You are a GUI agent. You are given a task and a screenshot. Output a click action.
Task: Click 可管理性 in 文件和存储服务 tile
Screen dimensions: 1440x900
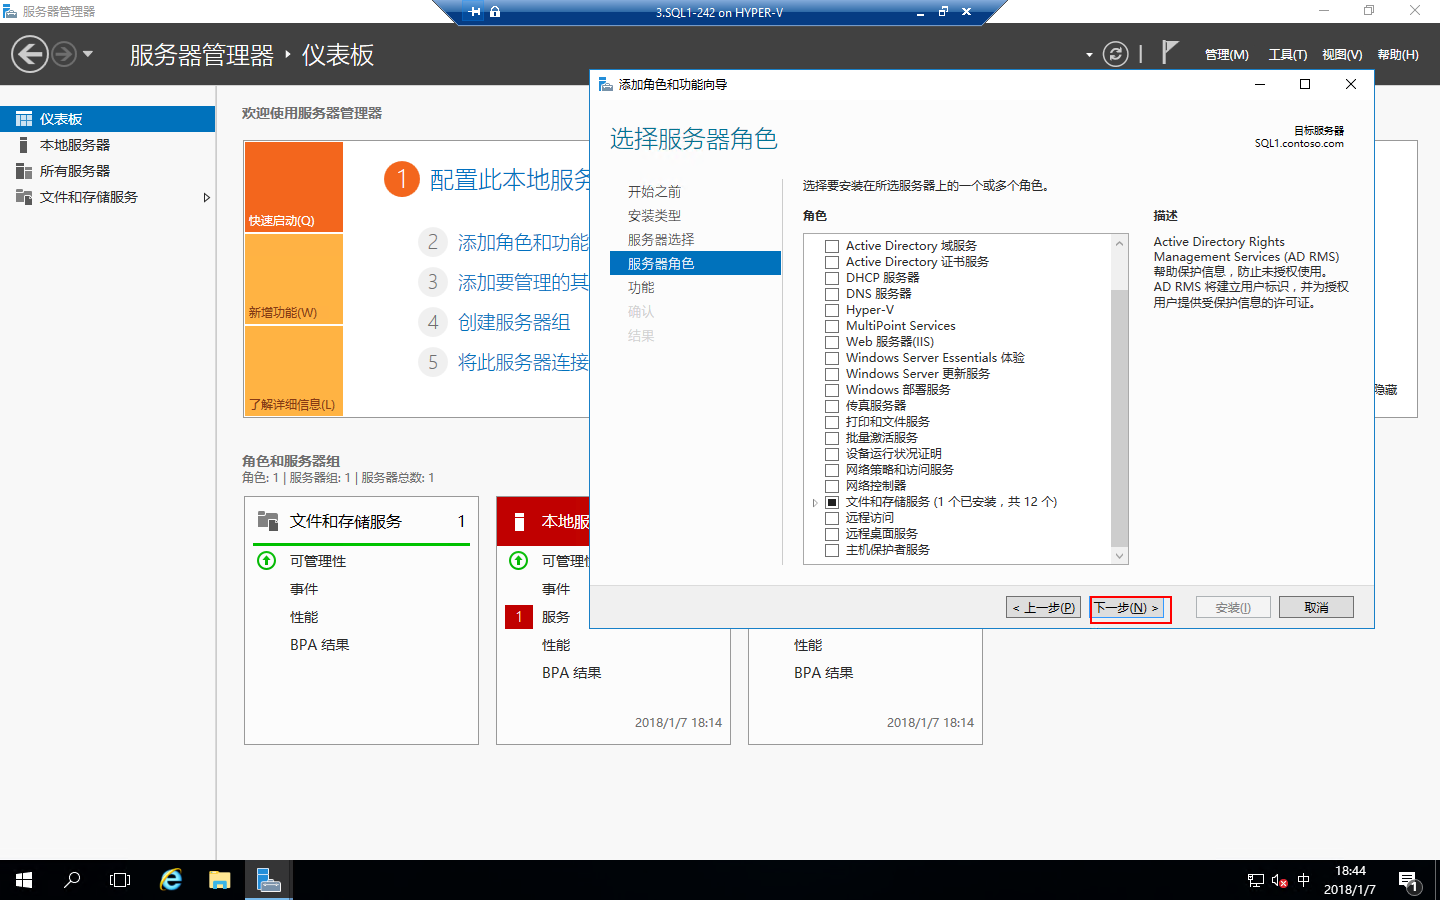coord(318,561)
